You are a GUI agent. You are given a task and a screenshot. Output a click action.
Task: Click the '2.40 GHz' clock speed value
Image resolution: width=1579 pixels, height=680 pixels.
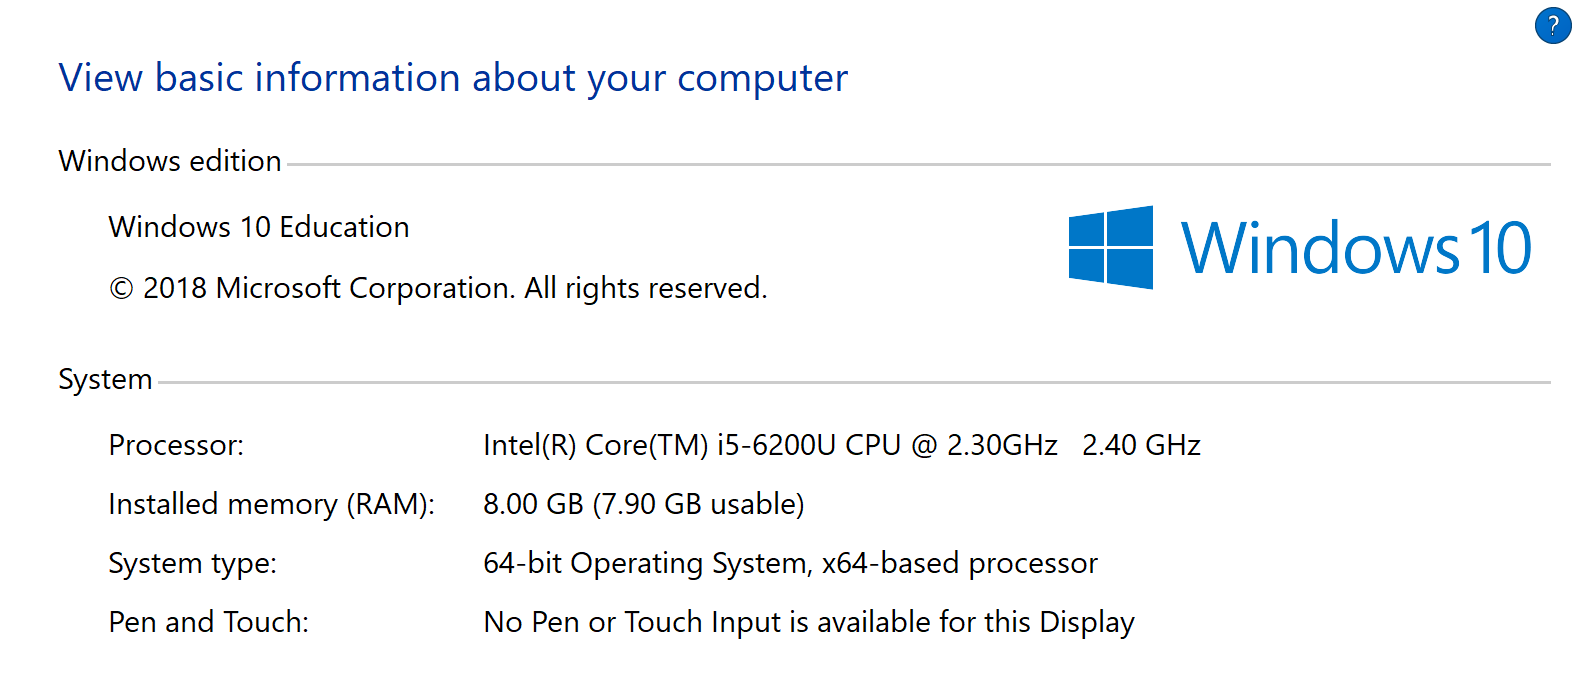(1141, 445)
